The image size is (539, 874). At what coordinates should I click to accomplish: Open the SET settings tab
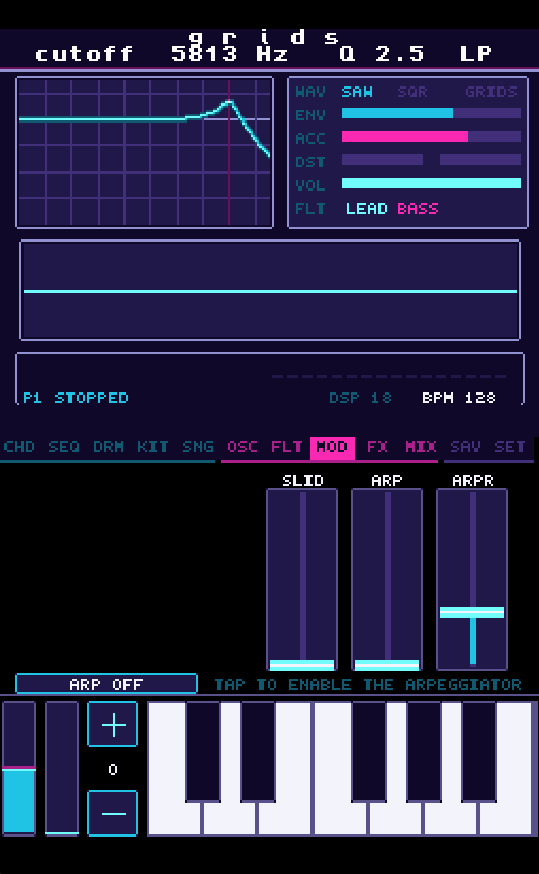pyautogui.click(x=509, y=447)
